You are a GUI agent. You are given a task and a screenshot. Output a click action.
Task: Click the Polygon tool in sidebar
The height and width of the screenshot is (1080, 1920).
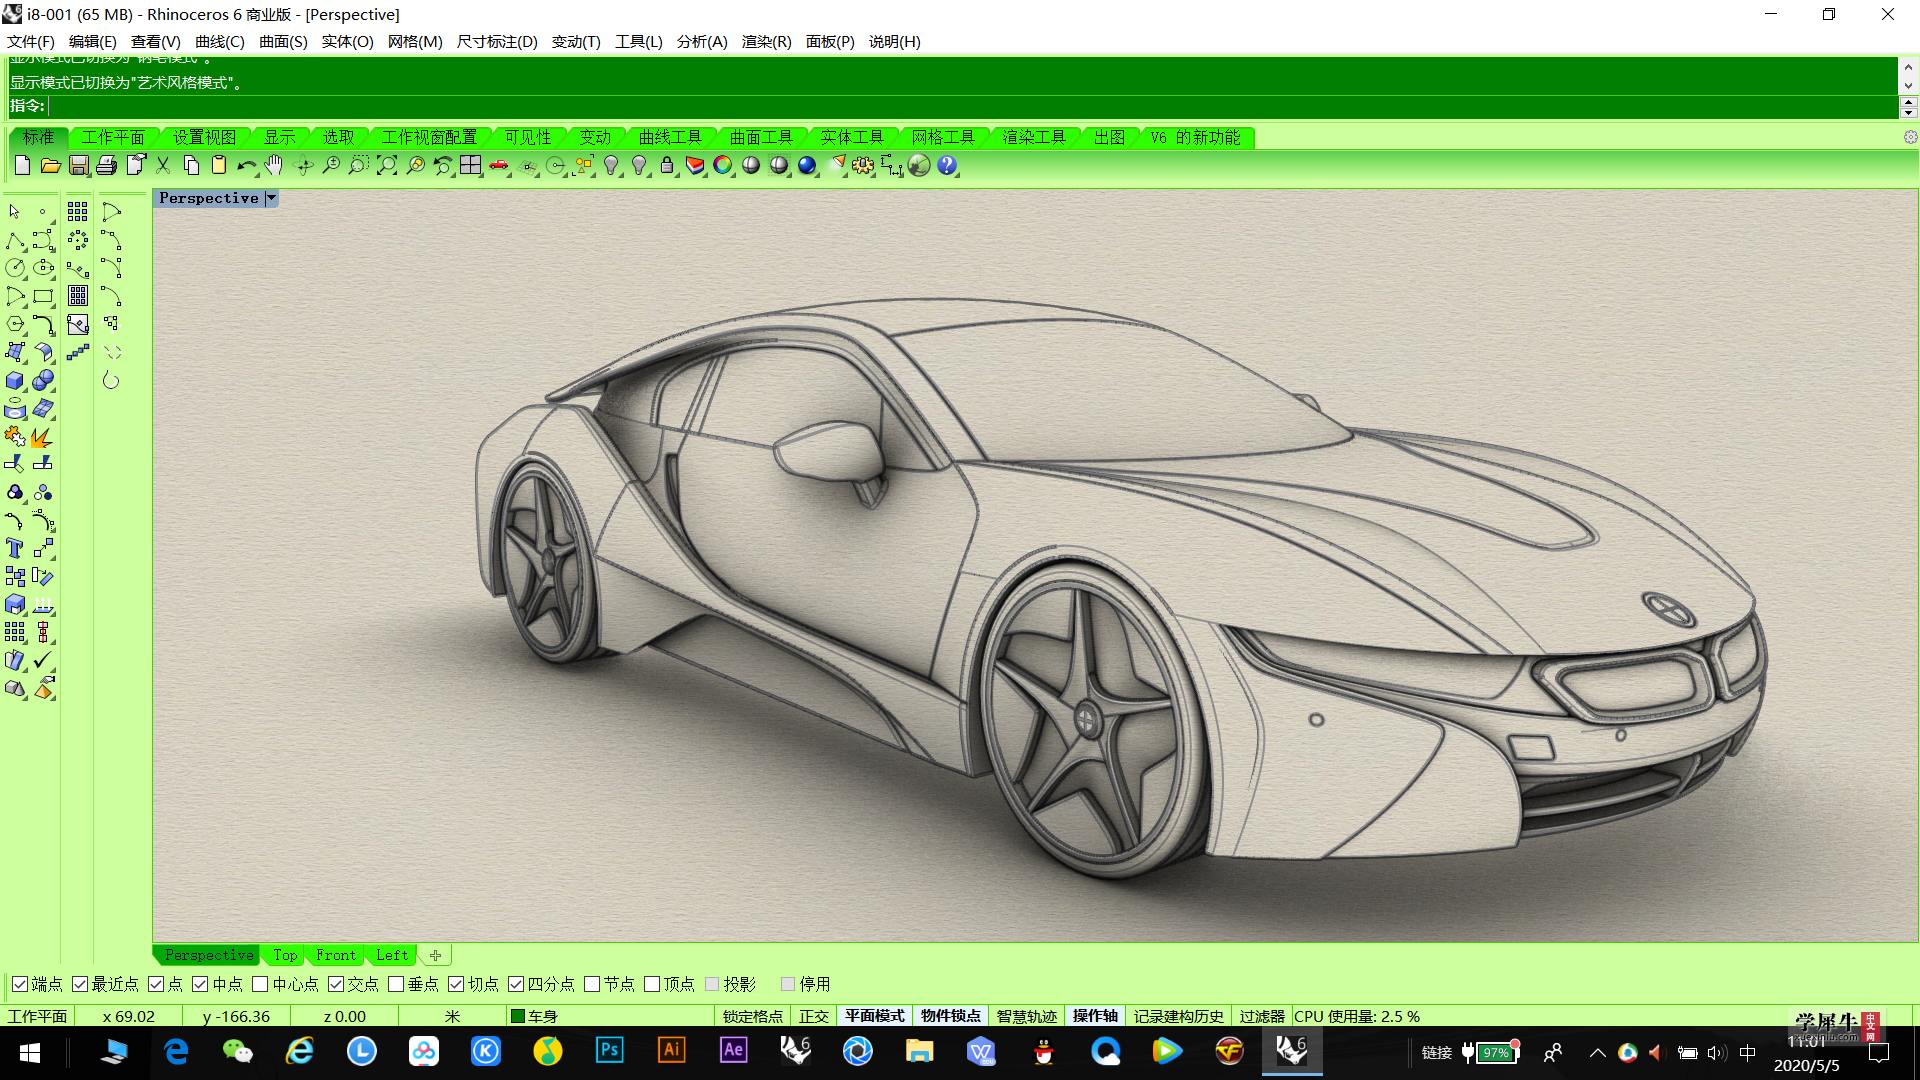[15, 324]
